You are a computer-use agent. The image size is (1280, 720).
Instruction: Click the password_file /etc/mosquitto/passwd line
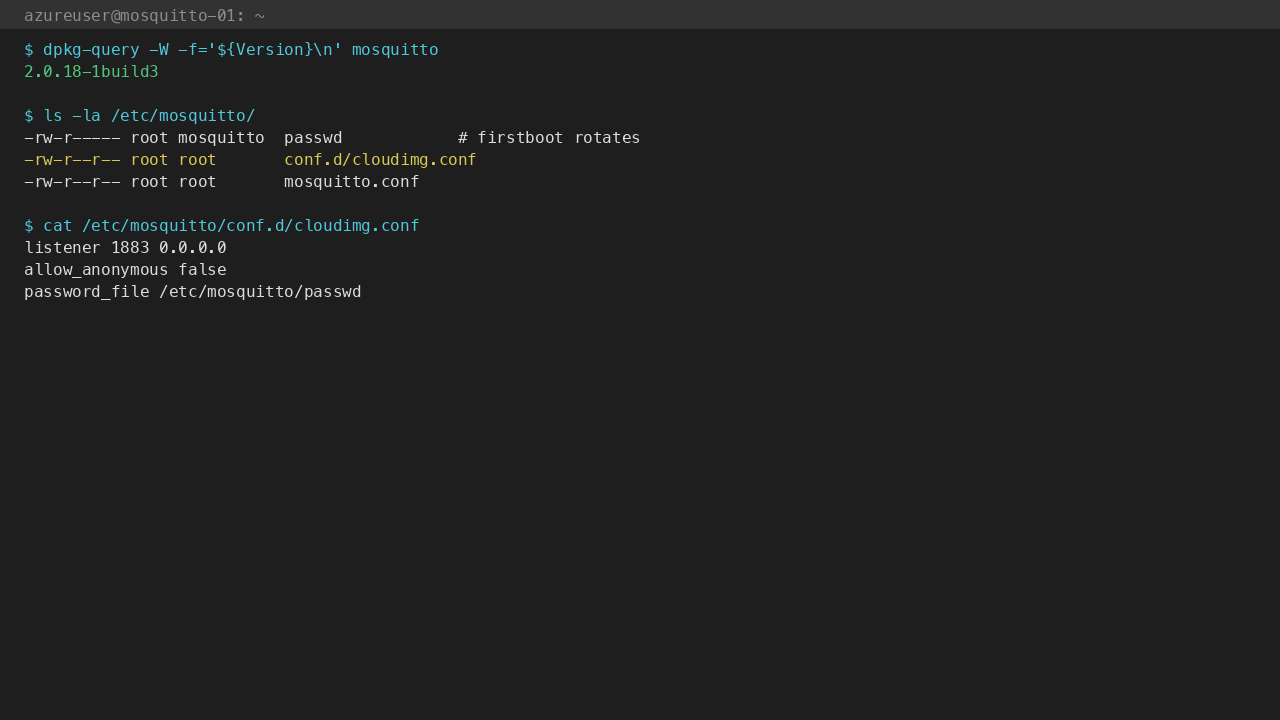192,292
